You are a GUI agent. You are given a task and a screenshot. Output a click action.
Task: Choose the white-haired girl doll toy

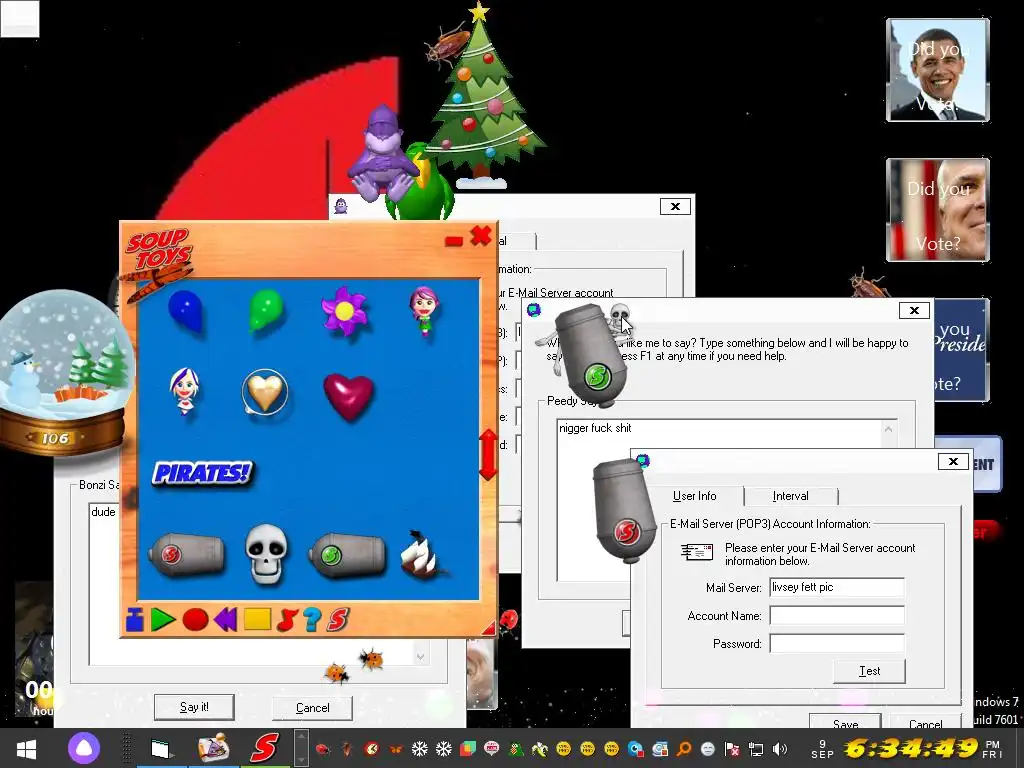pyautogui.click(x=185, y=391)
